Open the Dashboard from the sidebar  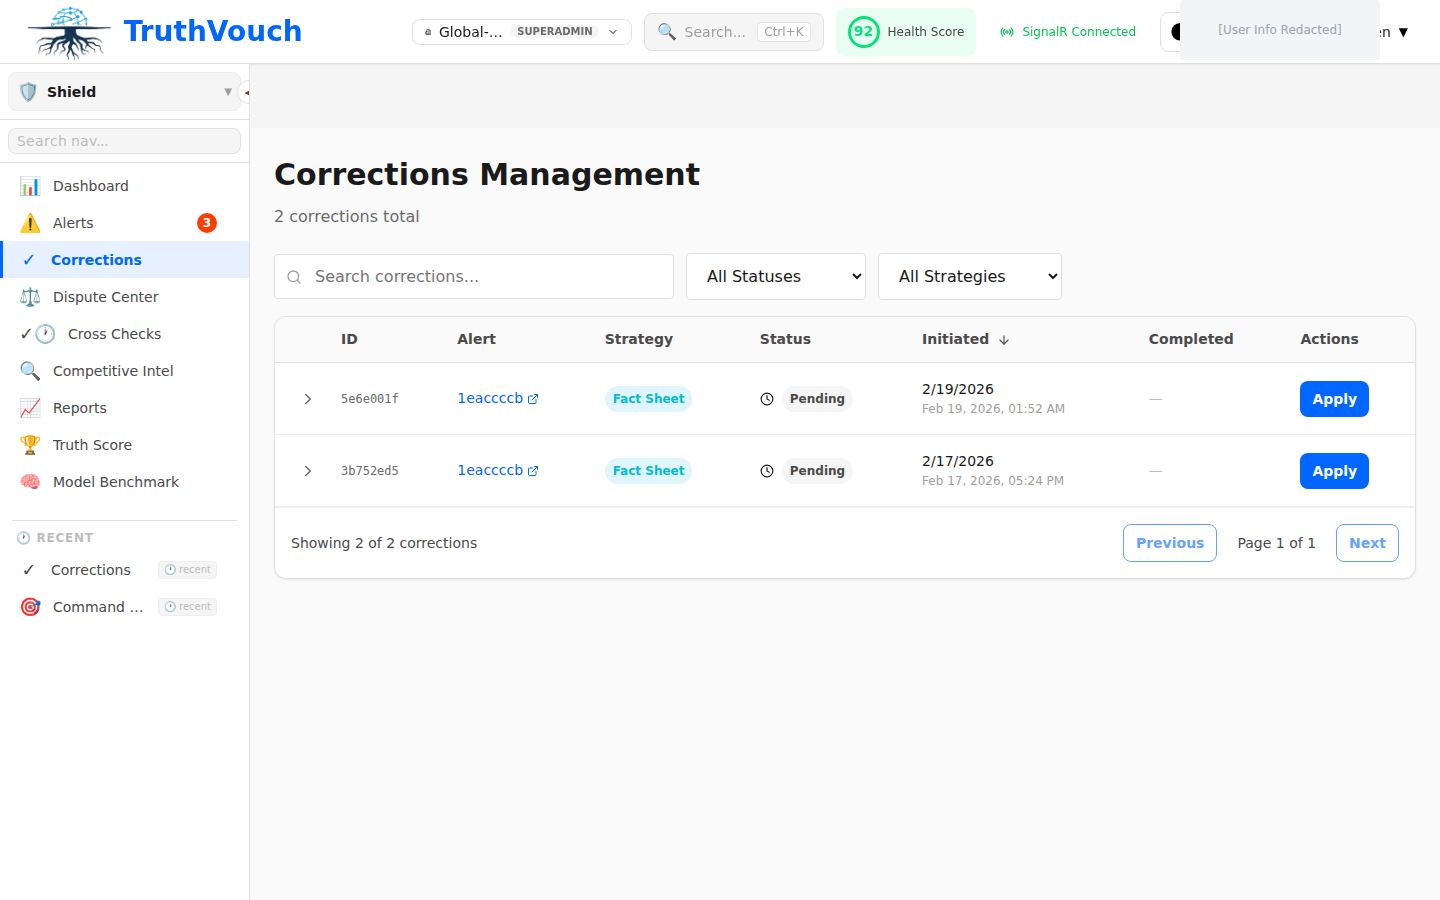90,185
